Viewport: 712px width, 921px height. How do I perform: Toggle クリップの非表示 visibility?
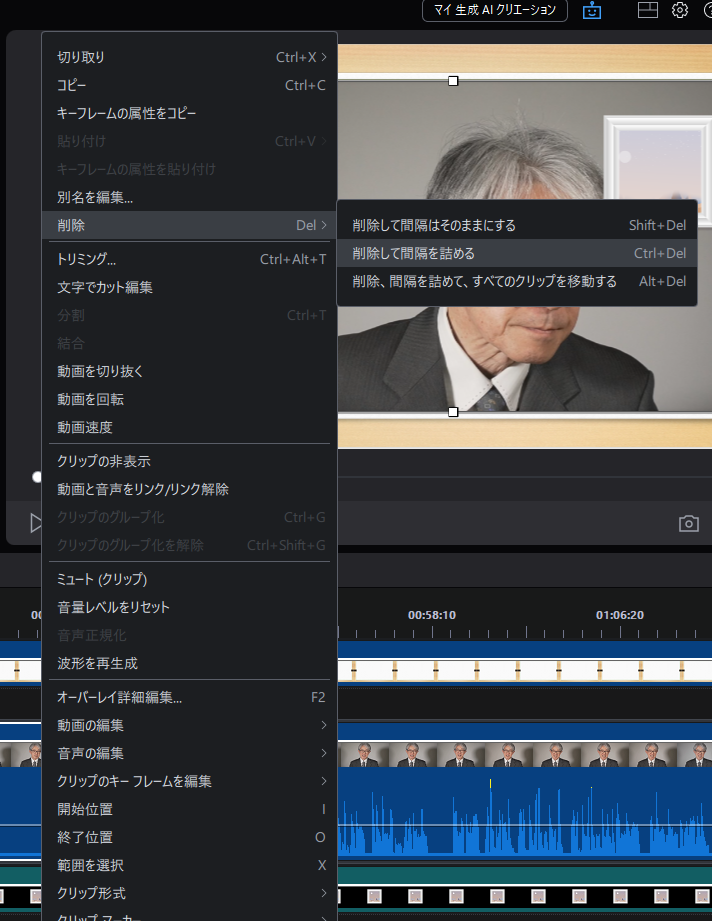(x=104, y=461)
